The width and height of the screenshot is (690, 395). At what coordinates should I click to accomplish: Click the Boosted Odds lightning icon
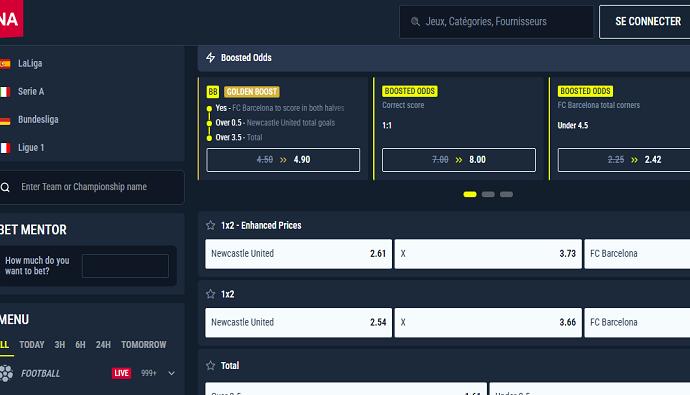(x=211, y=58)
